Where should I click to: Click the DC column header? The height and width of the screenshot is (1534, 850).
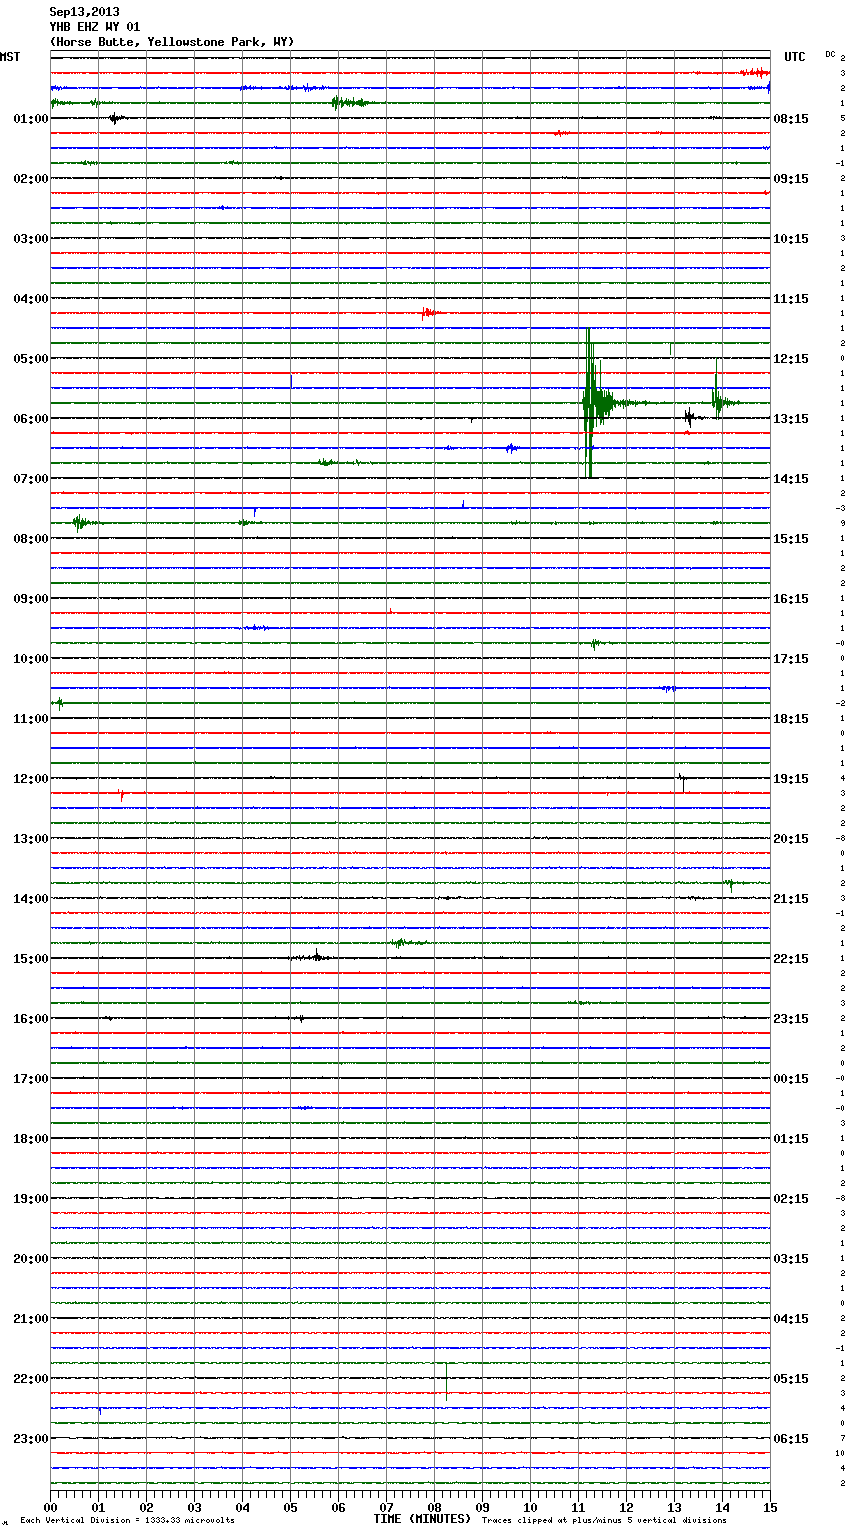pyautogui.click(x=830, y=54)
